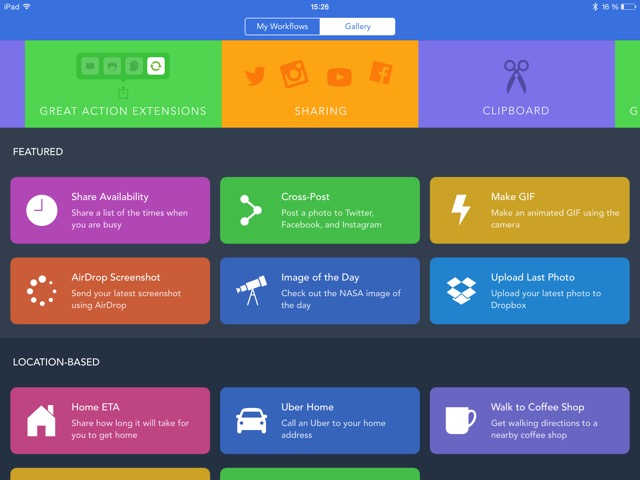Tap the Twitter bird icon in Sharing

(x=254, y=76)
